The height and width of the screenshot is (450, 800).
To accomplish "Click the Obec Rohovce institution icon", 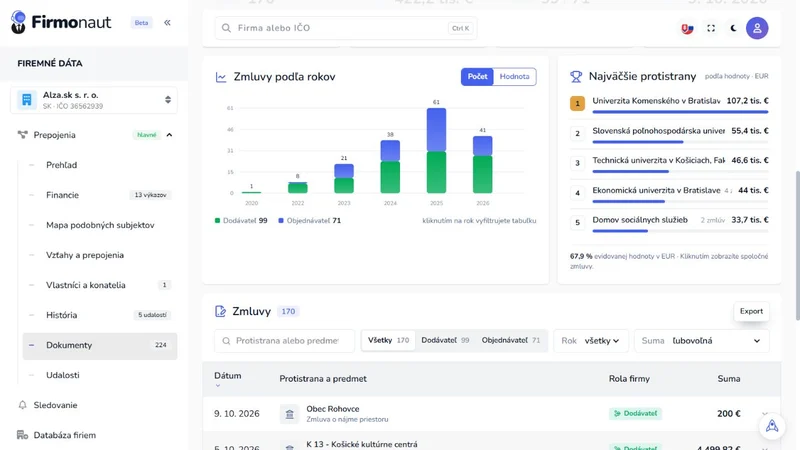I will [289, 414].
